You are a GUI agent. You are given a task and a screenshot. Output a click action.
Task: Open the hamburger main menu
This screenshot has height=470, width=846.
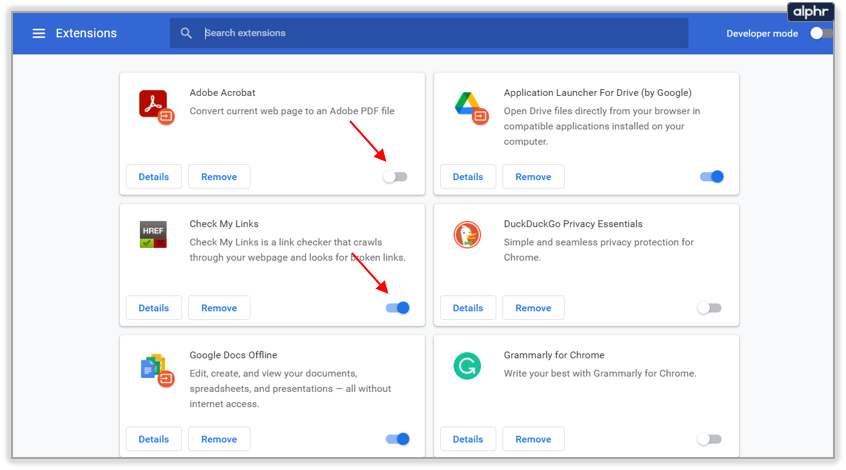tap(39, 33)
